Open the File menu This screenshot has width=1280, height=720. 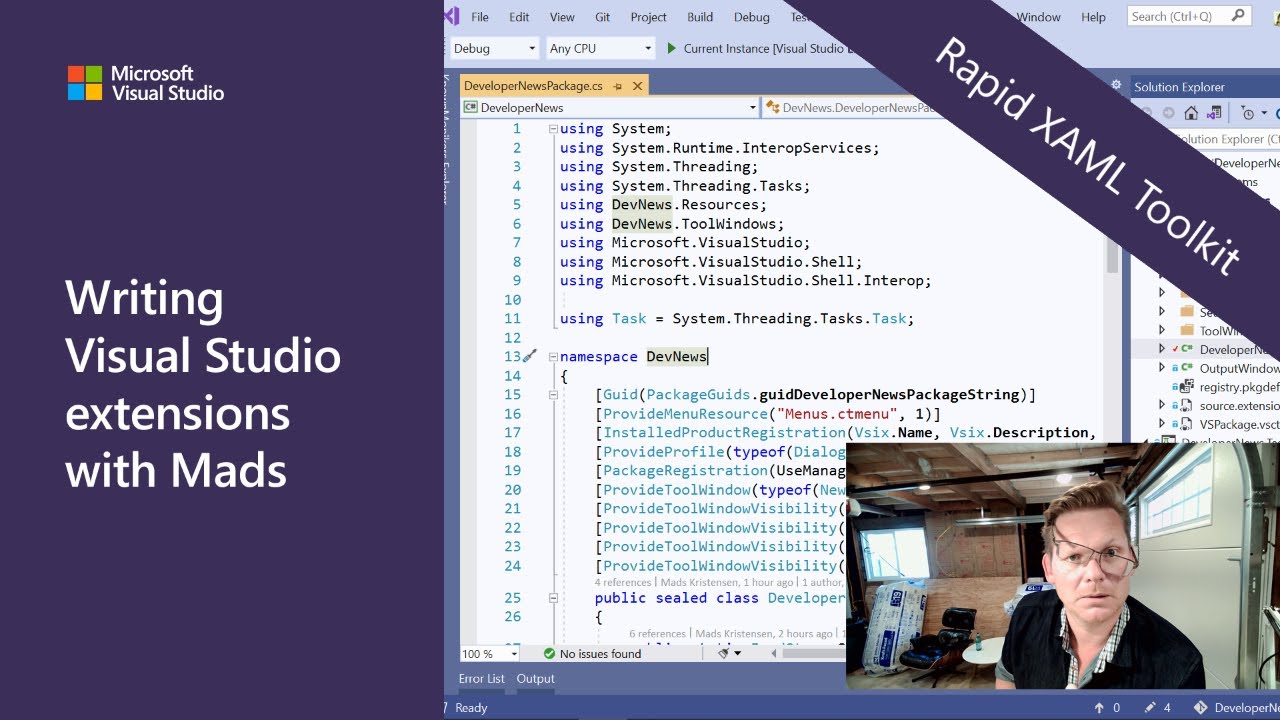tap(480, 17)
